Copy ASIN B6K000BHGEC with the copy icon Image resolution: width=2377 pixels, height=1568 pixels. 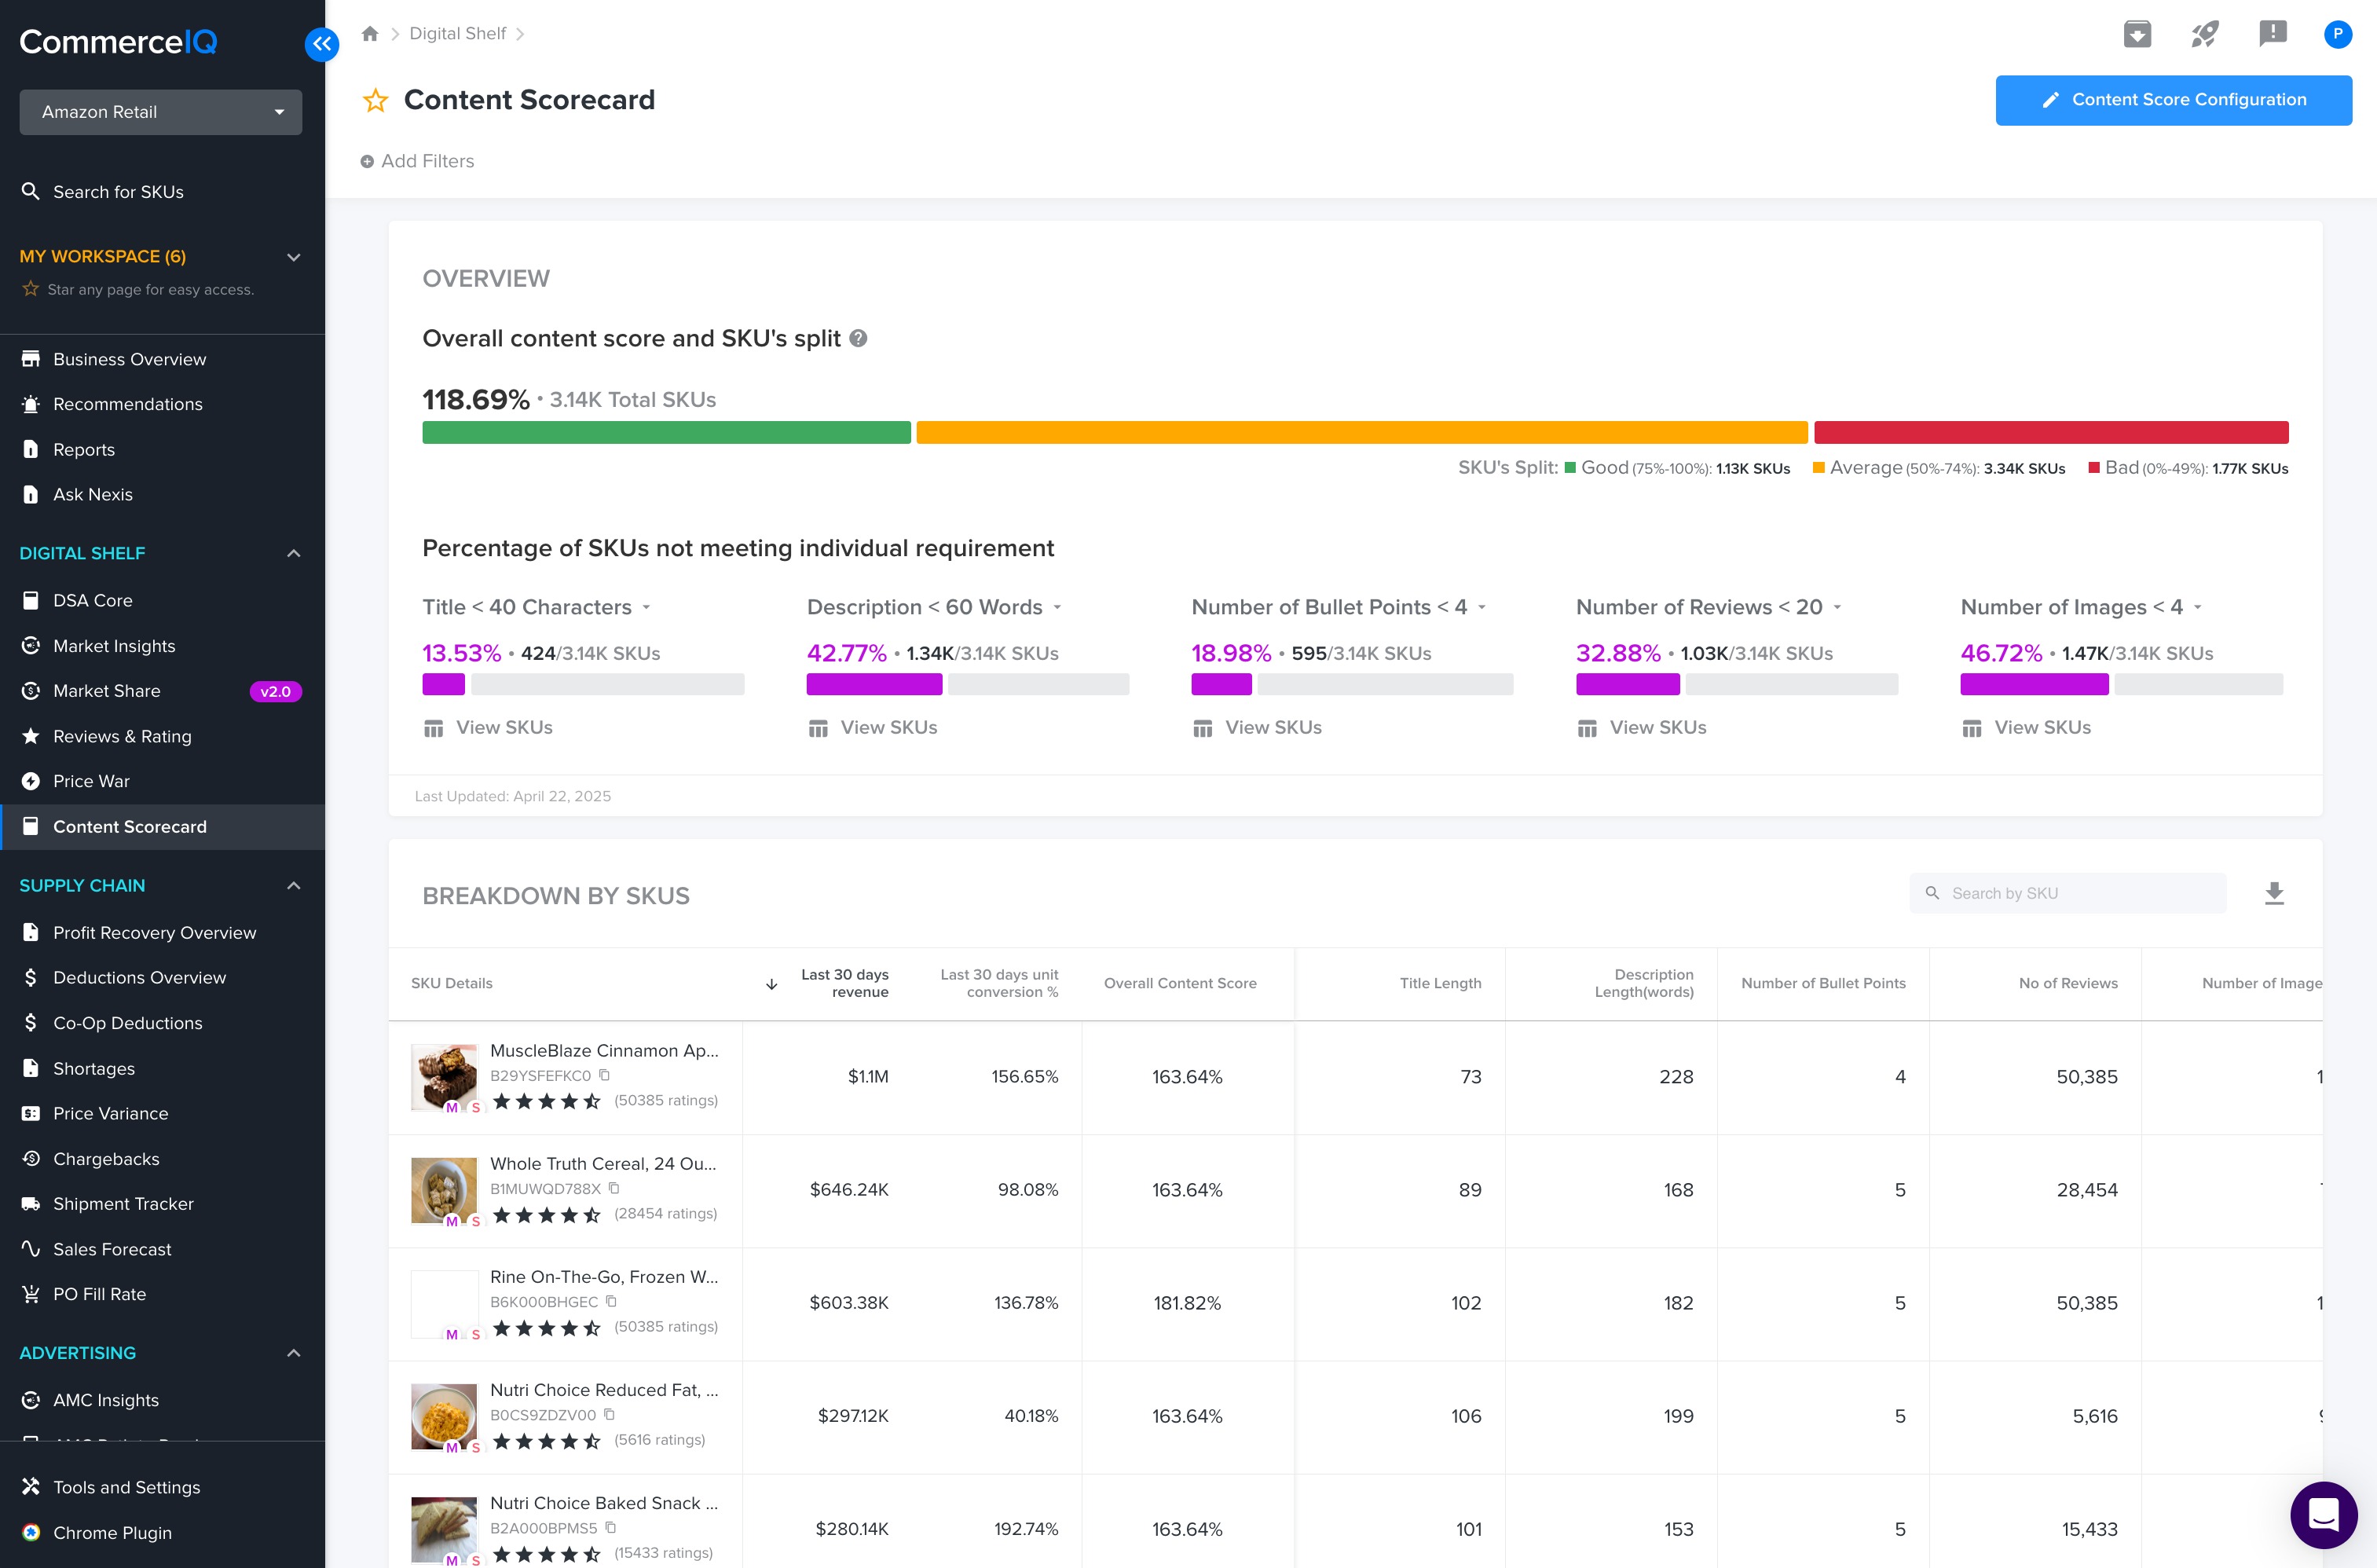611,1301
